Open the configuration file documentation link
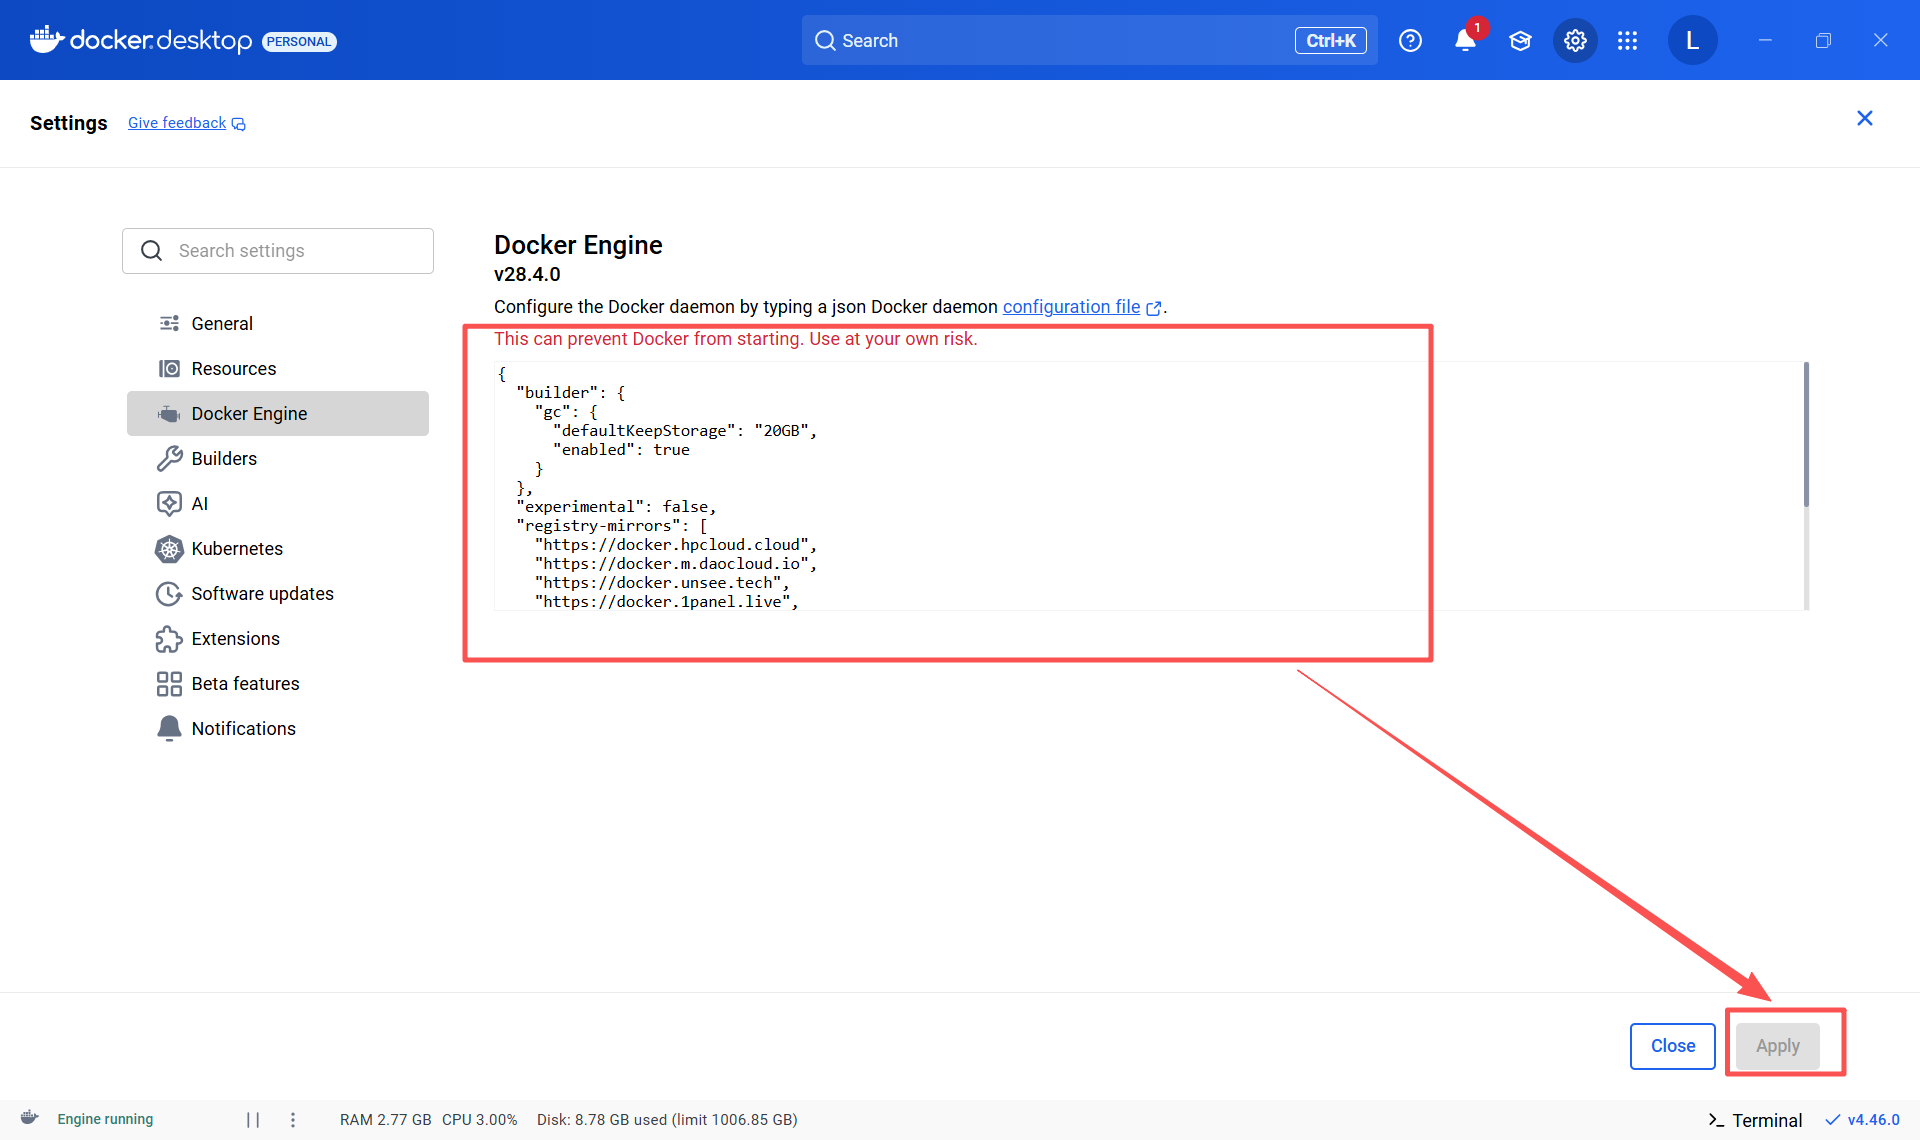This screenshot has height=1140, width=1920. tap(1071, 307)
